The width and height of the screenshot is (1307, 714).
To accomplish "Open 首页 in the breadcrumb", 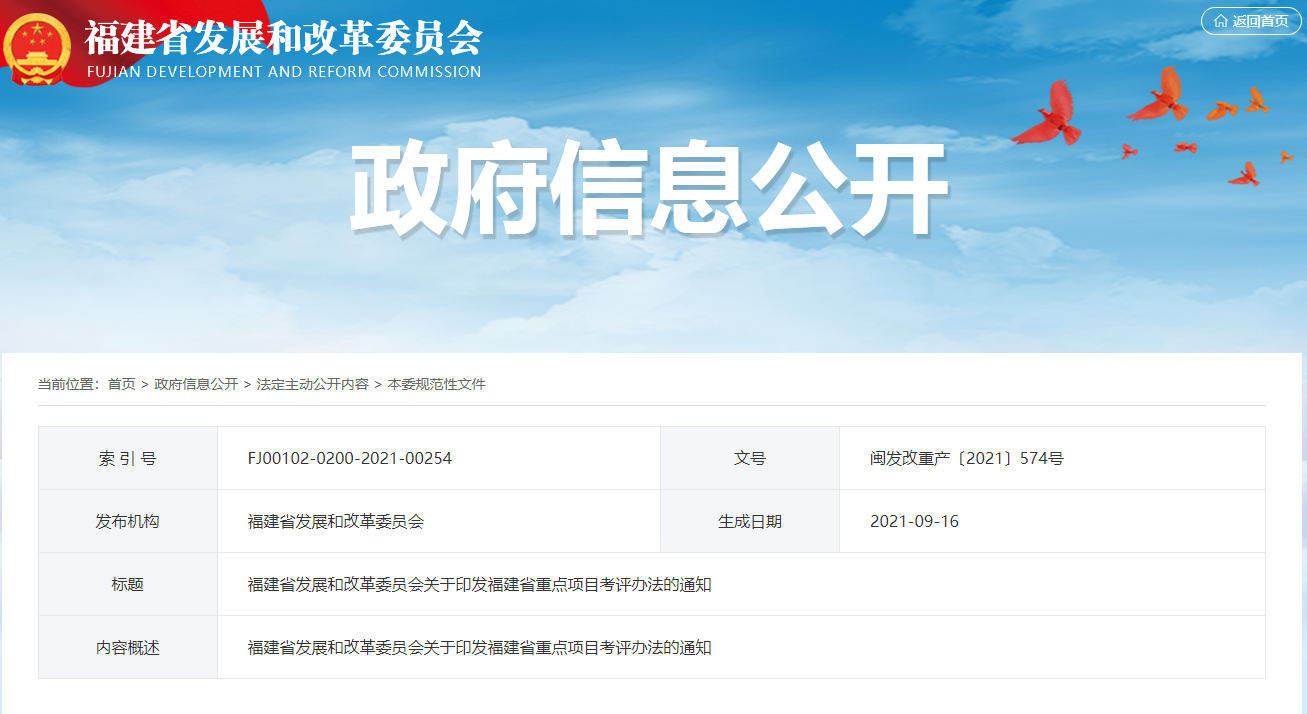I will (x=121, y=384).
